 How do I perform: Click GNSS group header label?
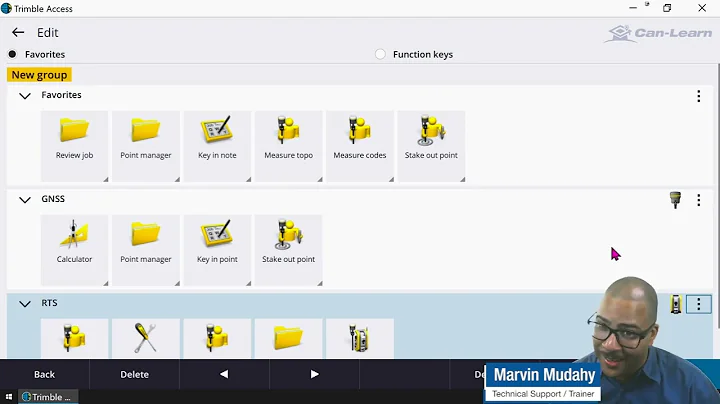(x=53, y=199)
